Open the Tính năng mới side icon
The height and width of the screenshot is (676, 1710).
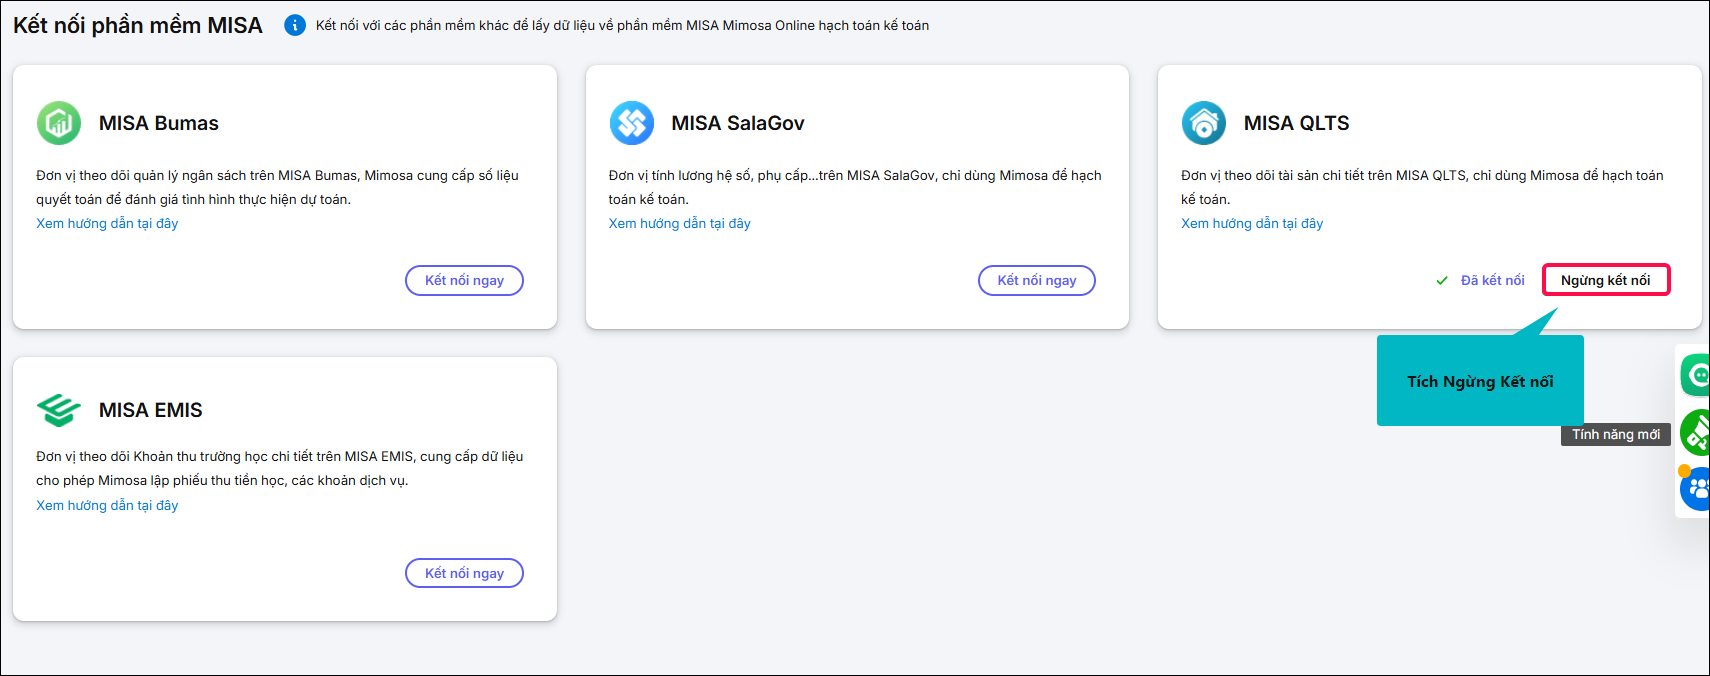[1696, 433]
